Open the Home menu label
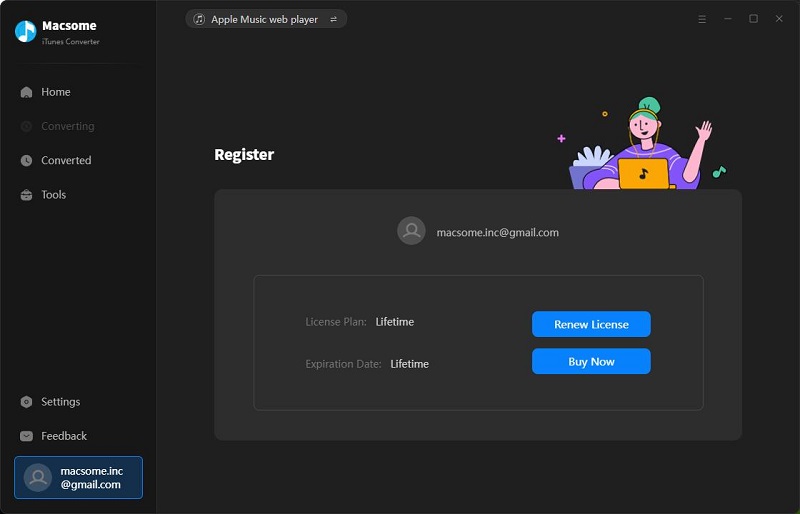 56,92
